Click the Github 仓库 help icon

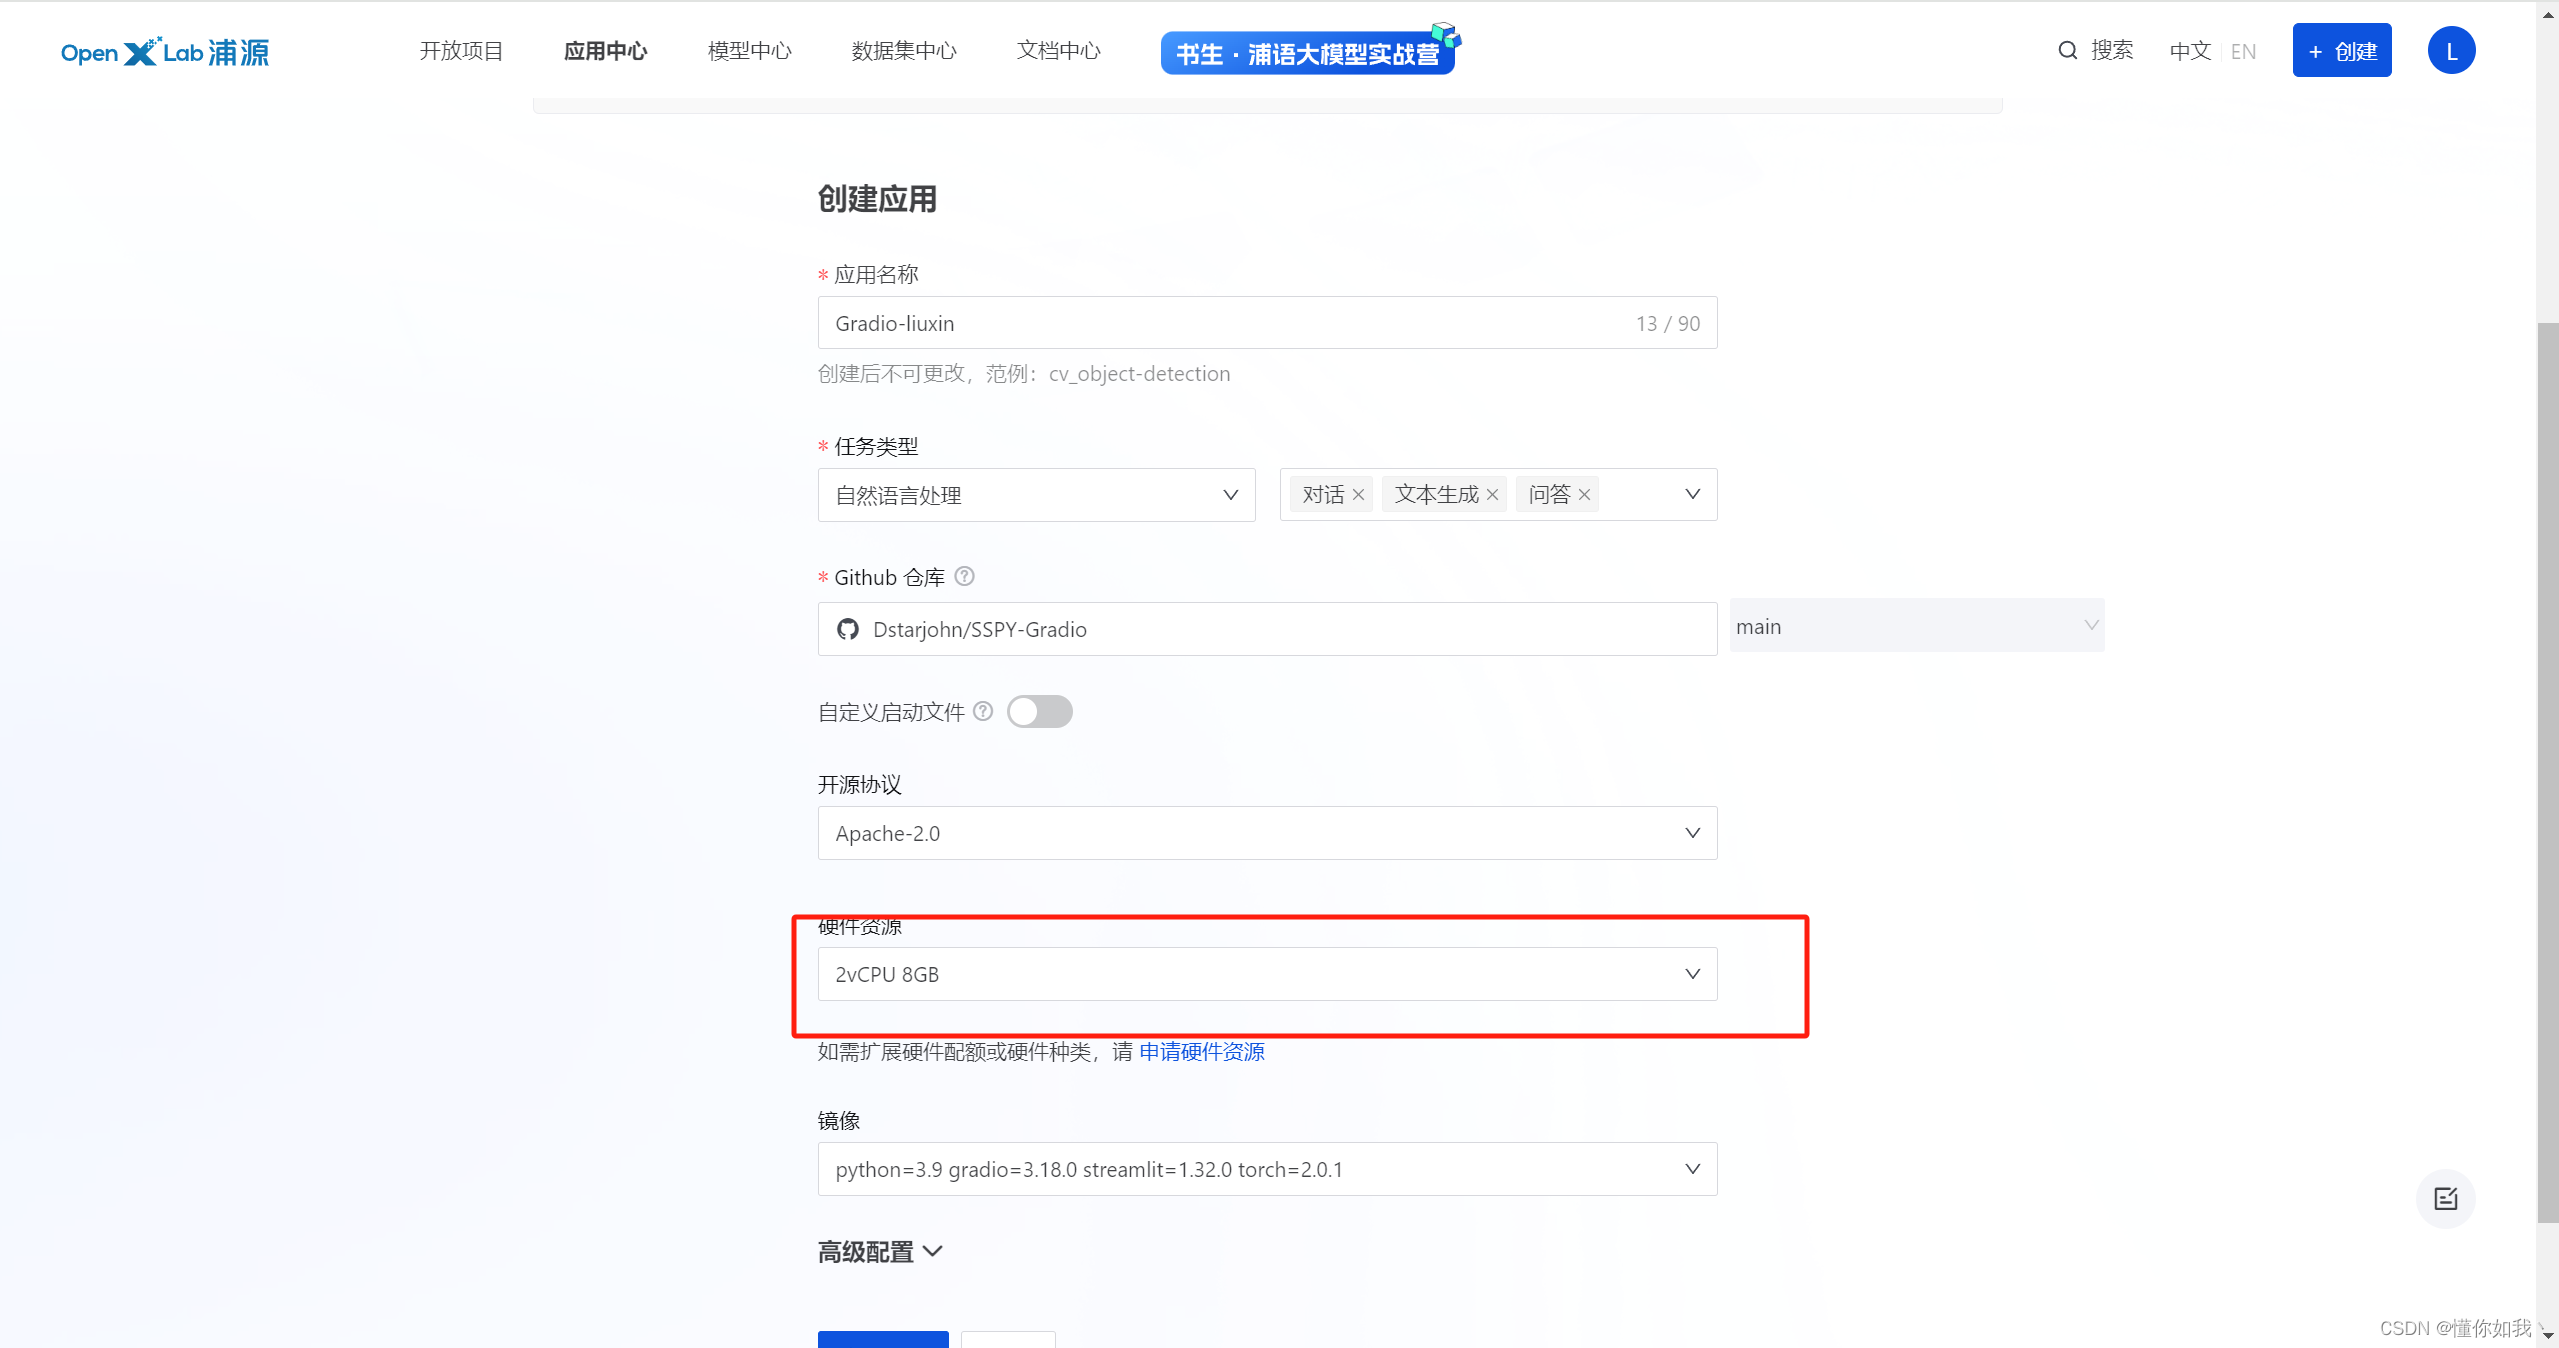pos(964,576)
